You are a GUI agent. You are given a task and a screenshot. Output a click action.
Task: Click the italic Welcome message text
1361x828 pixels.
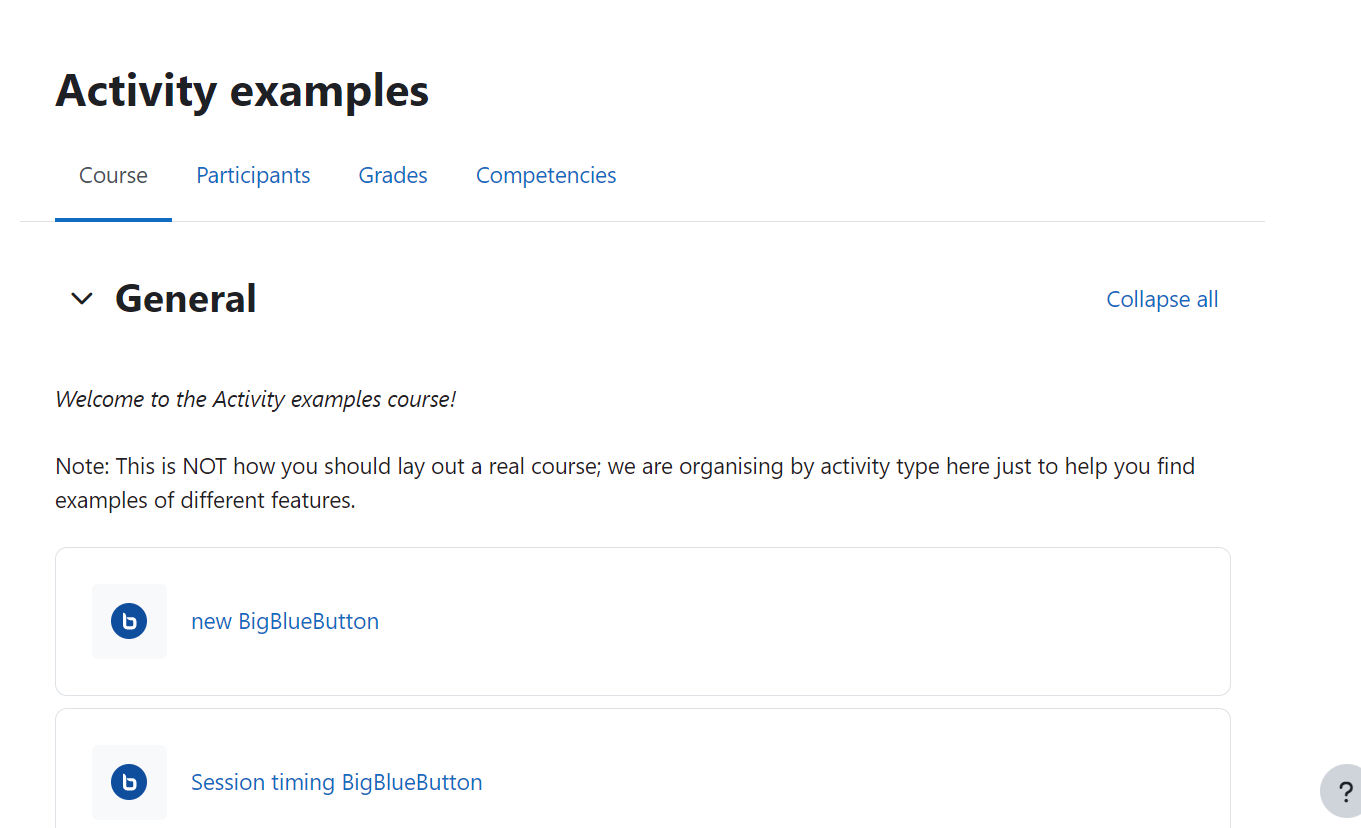point(255,399)
